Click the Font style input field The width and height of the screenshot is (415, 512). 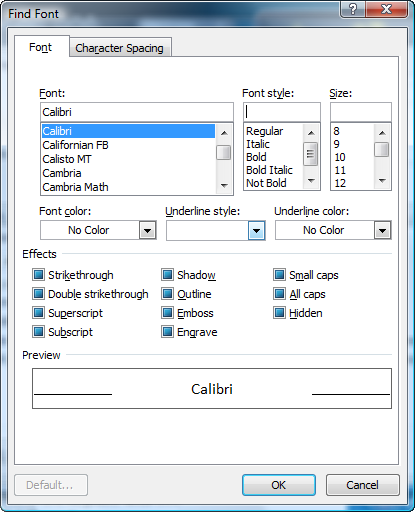(x=282, y=112)
